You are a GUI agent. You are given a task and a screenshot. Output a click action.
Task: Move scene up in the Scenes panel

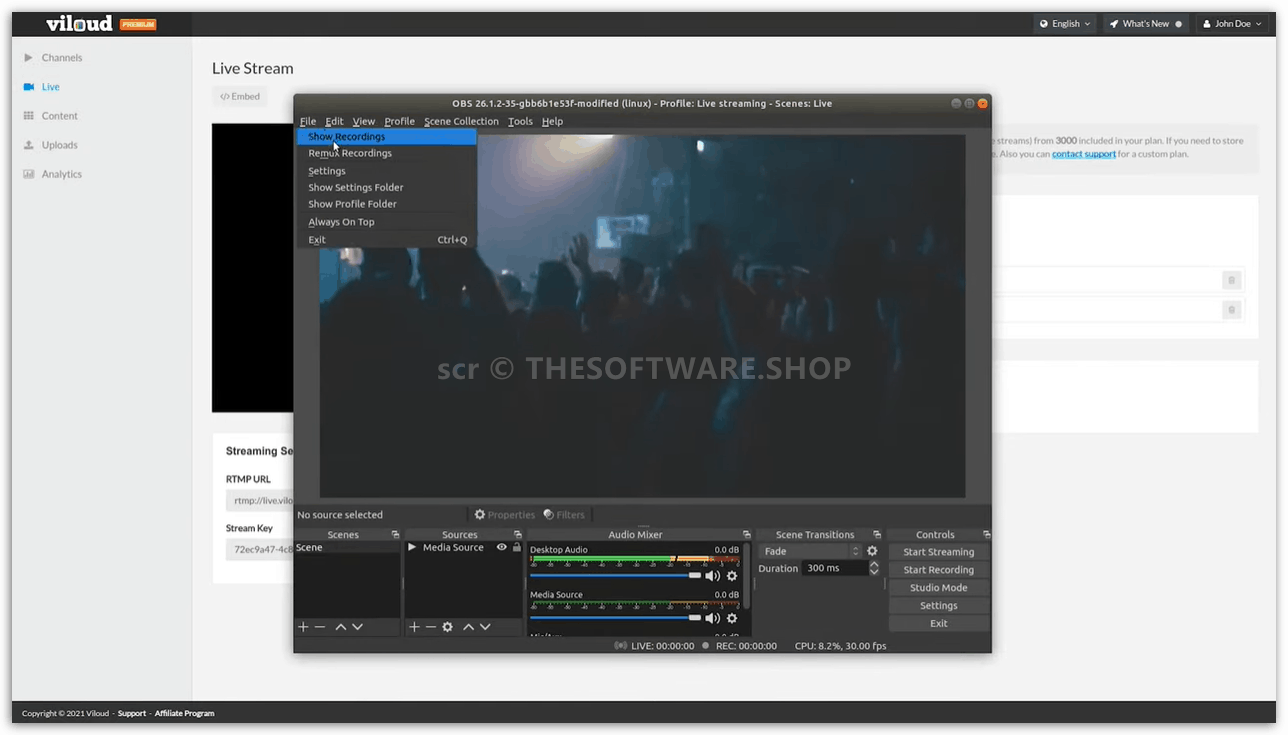(x=340, y=627)
